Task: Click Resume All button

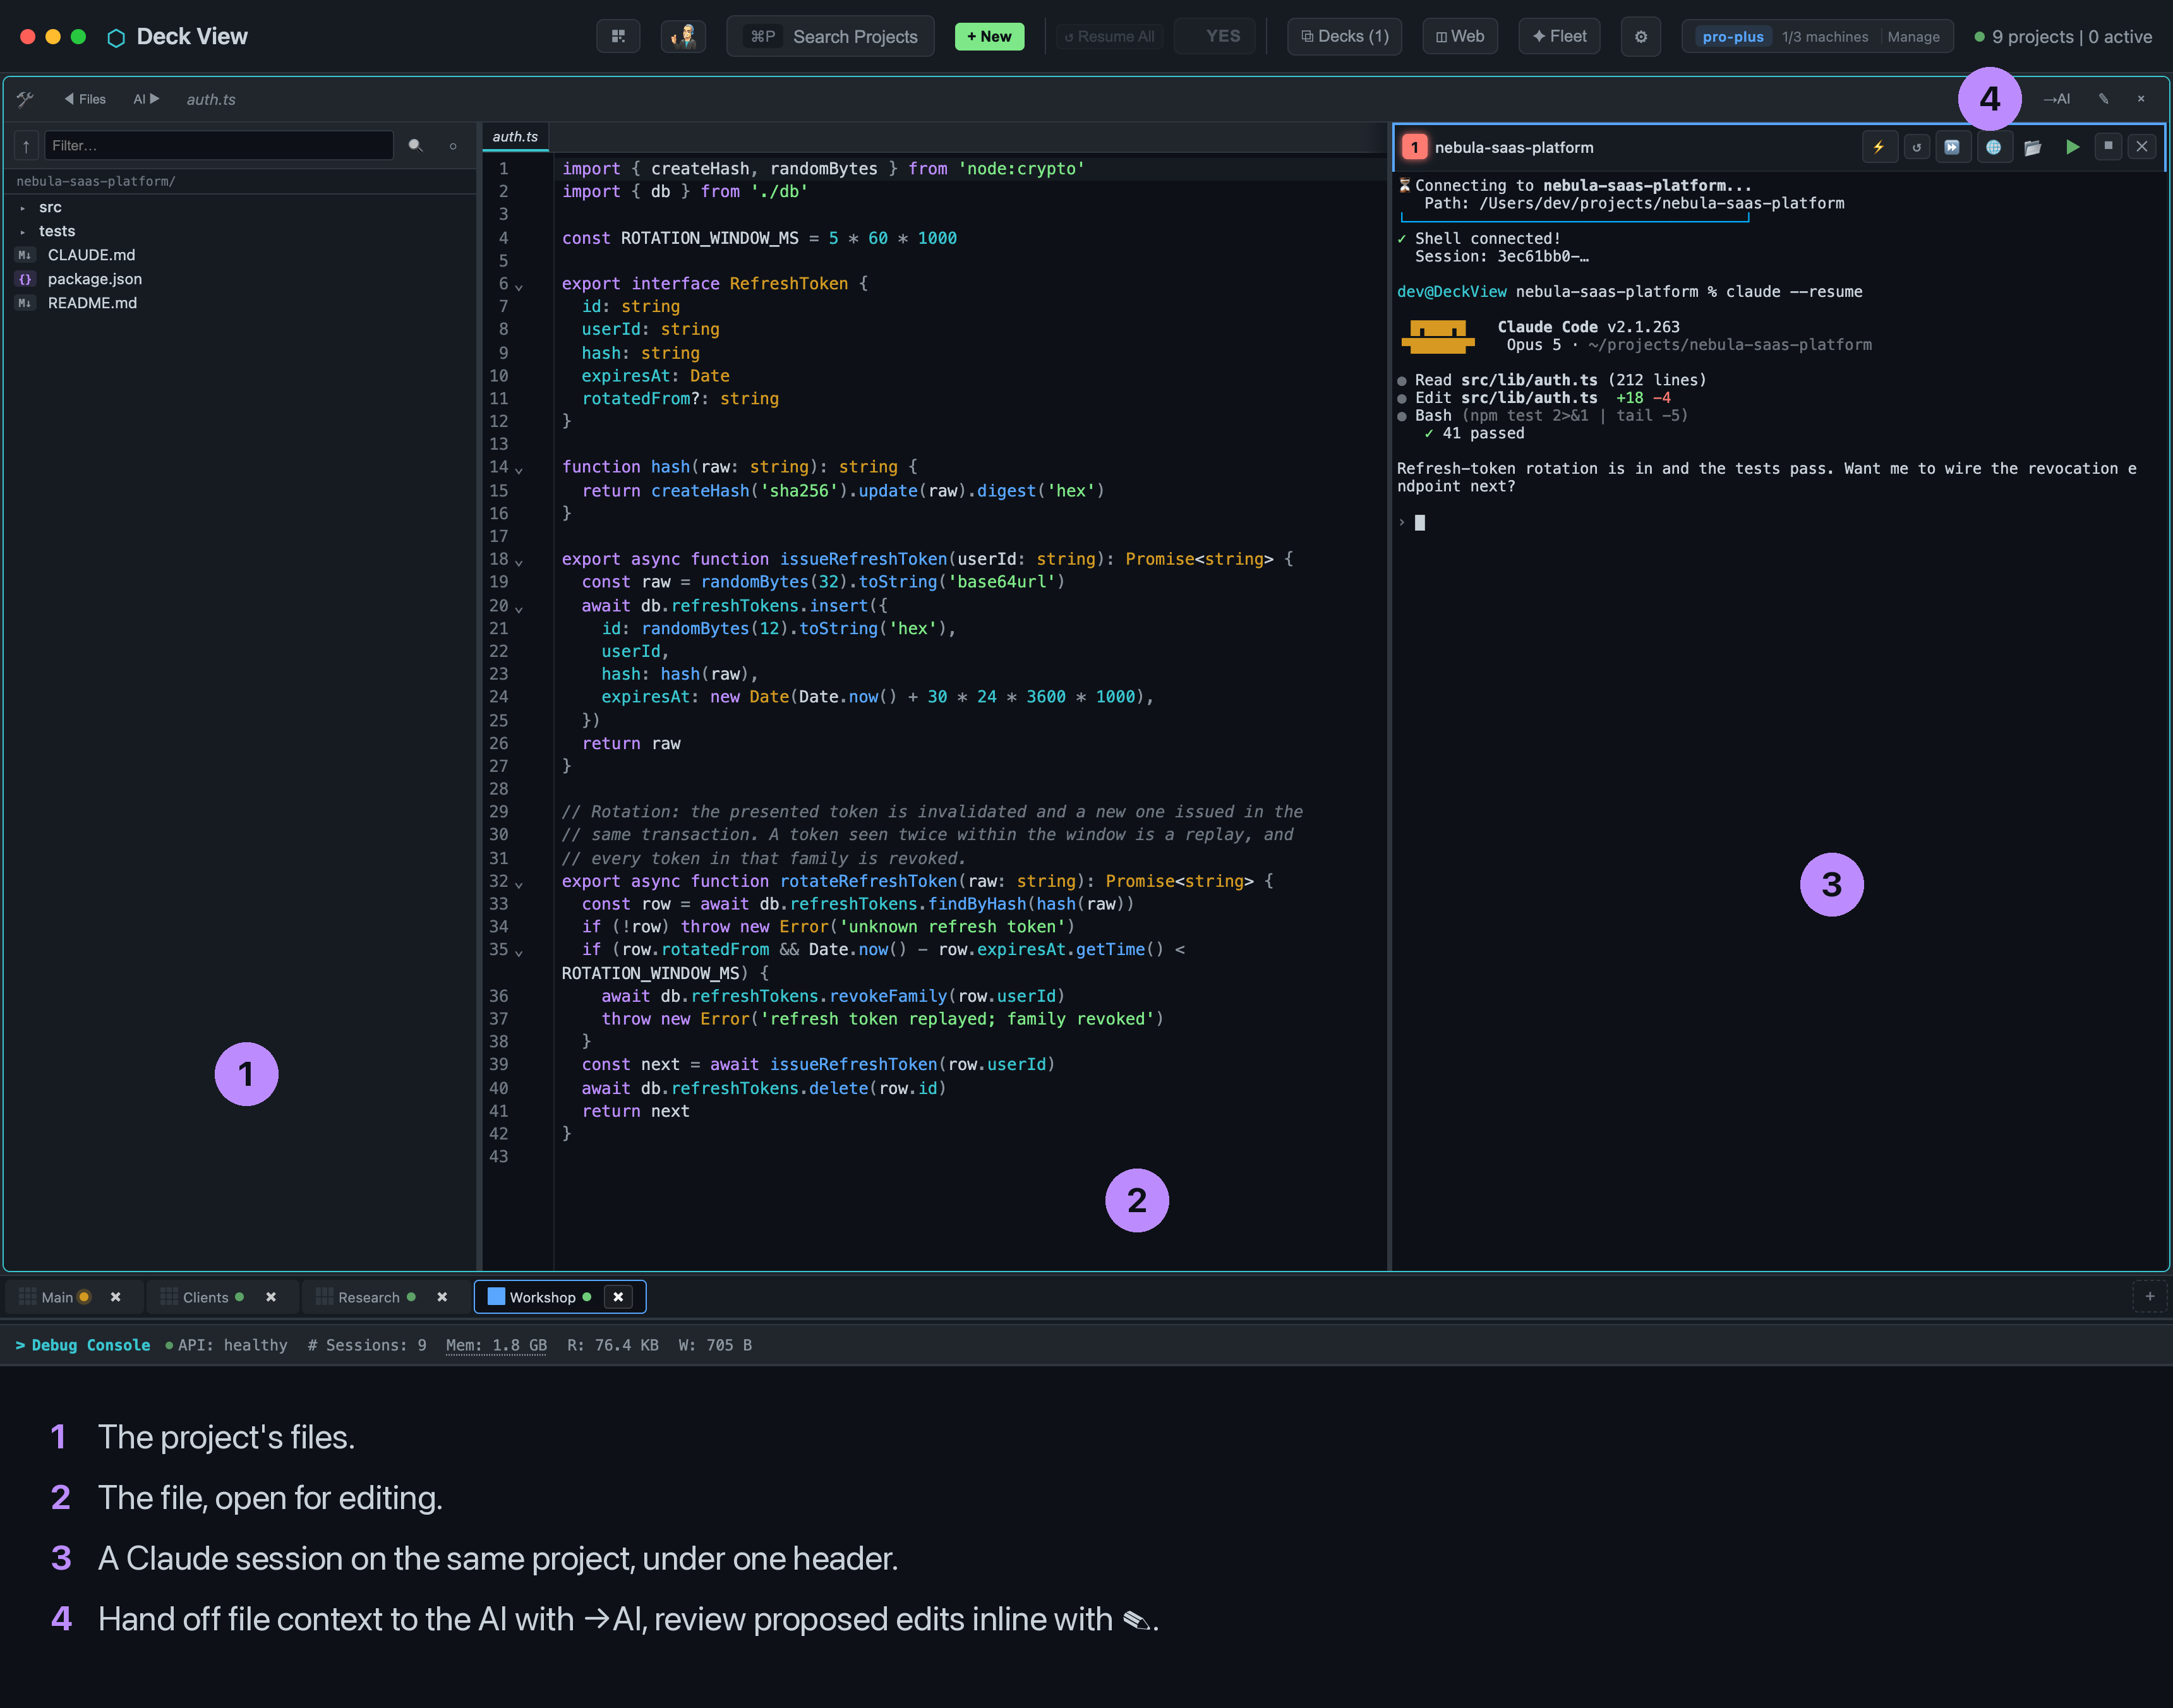Action: point(1109,36)
